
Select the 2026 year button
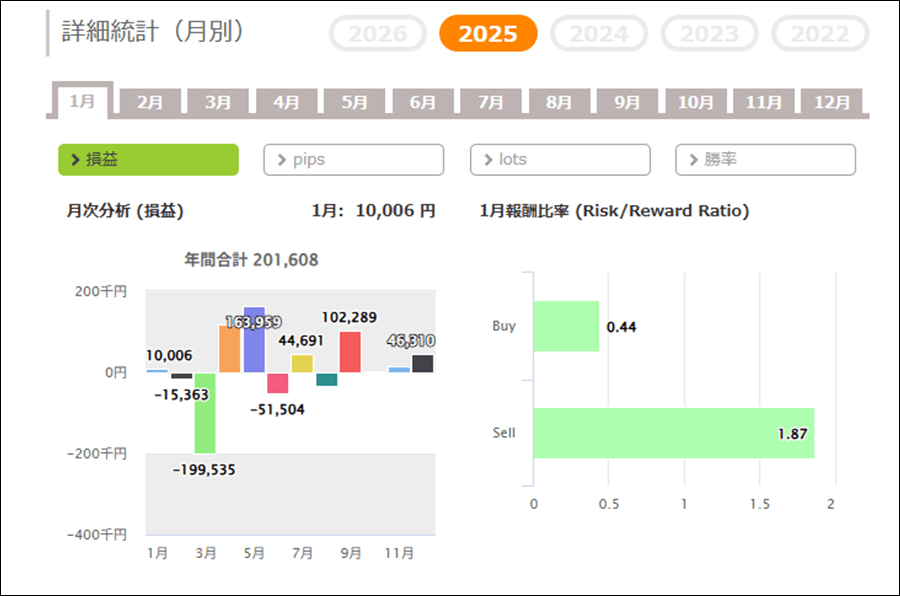click(378, 34)
